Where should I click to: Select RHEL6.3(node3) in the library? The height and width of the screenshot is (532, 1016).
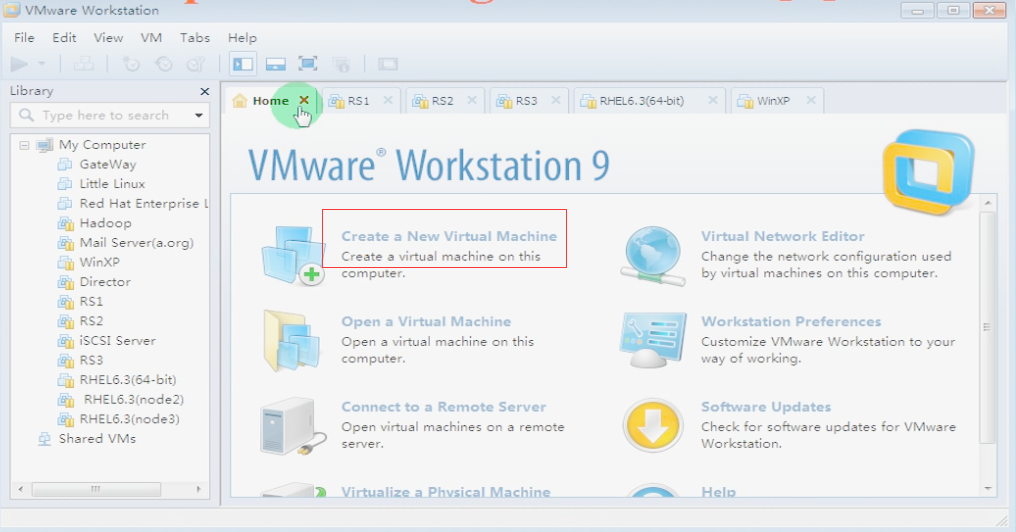130,419
